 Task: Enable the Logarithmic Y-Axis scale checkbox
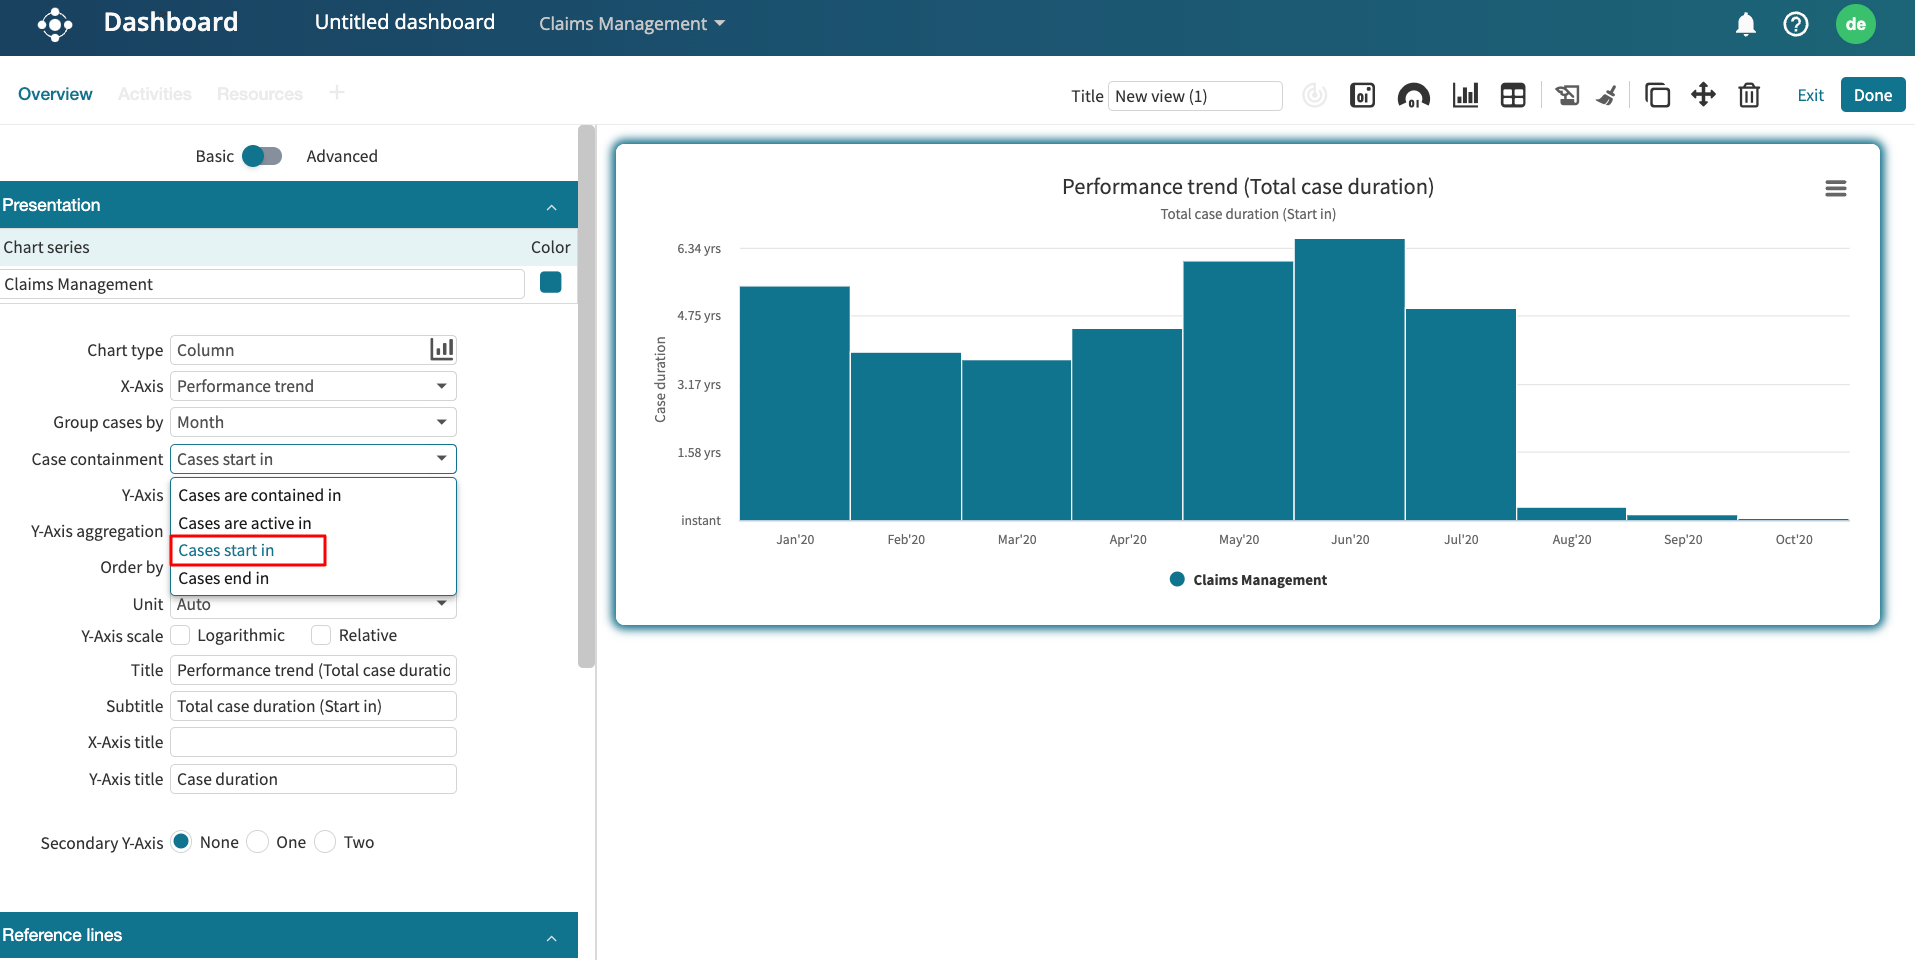coord(181,635)
